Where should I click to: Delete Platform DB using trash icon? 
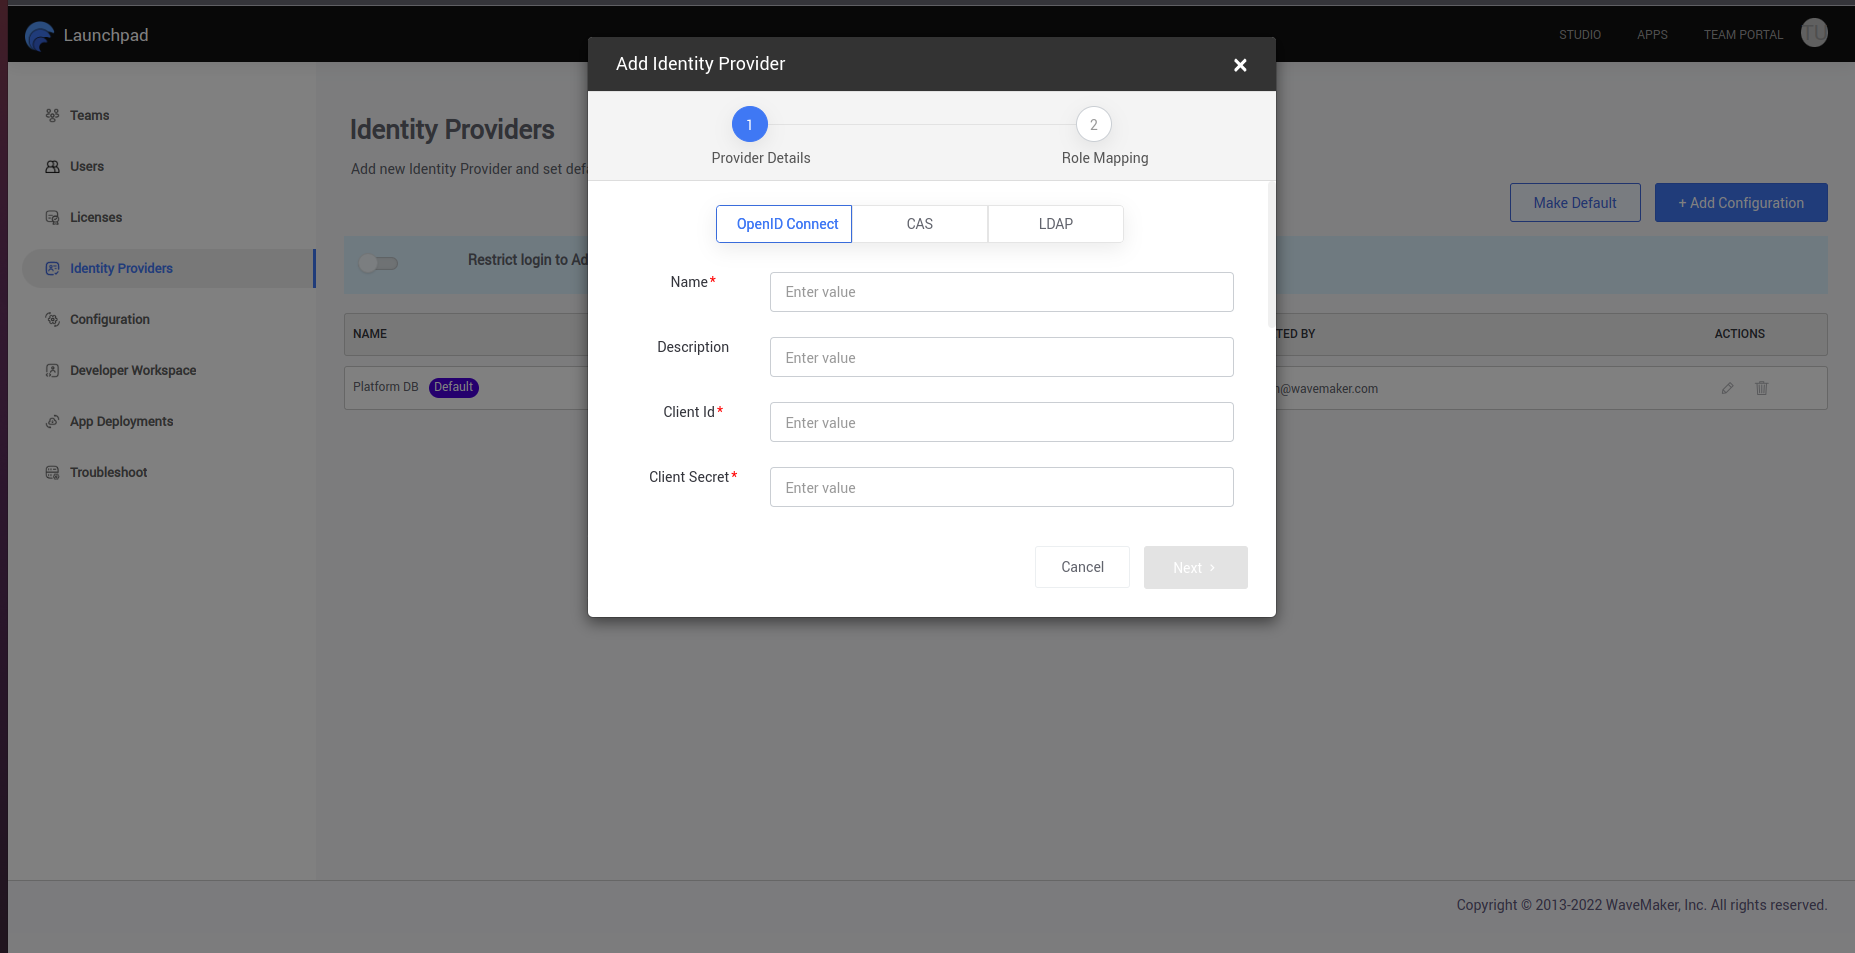[x=1762, y=388]
